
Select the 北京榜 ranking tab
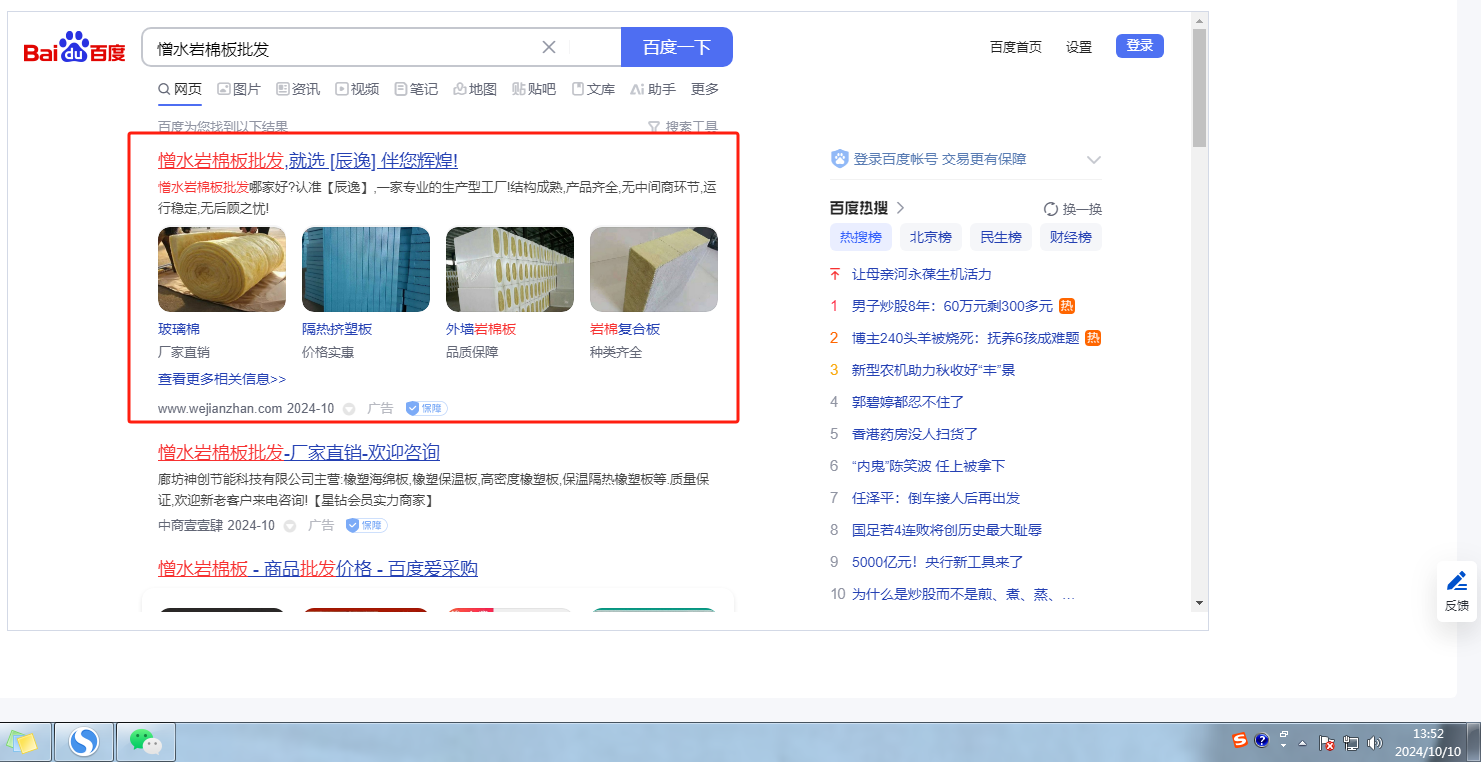[931, 237]
